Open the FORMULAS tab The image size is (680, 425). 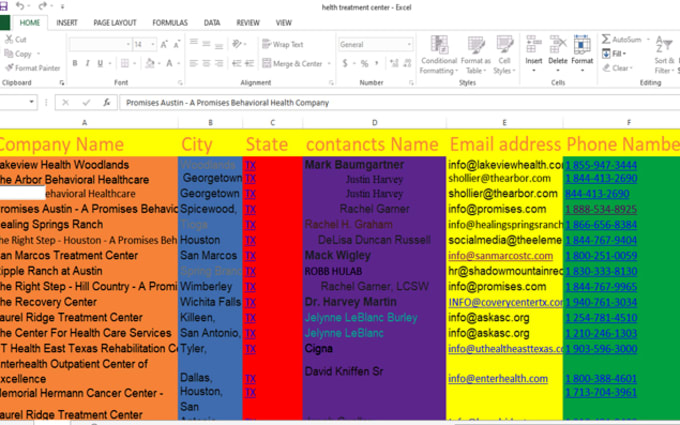(x=170, y=23)
